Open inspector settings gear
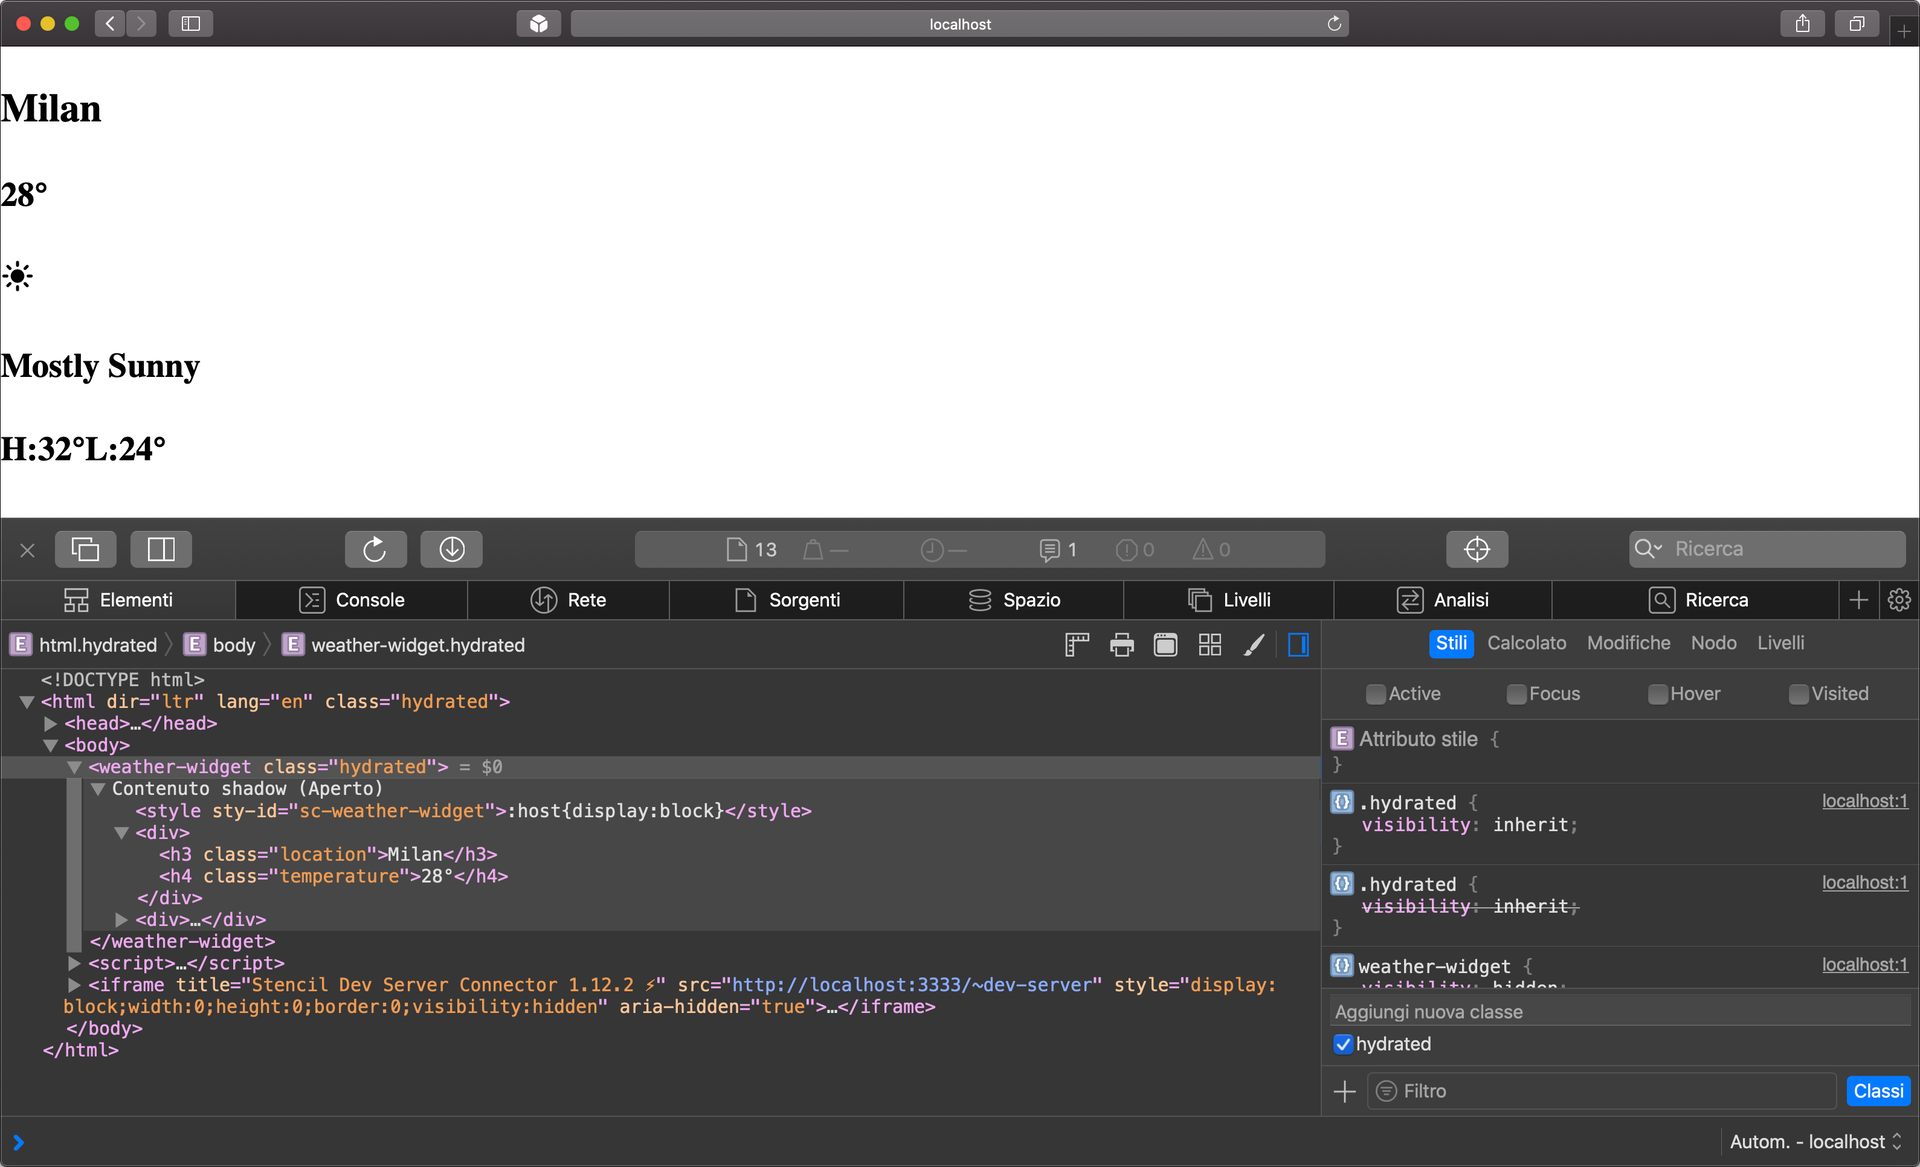Image resolution: width=1920 pixels, height=1167 pixels. point(1899,600)
